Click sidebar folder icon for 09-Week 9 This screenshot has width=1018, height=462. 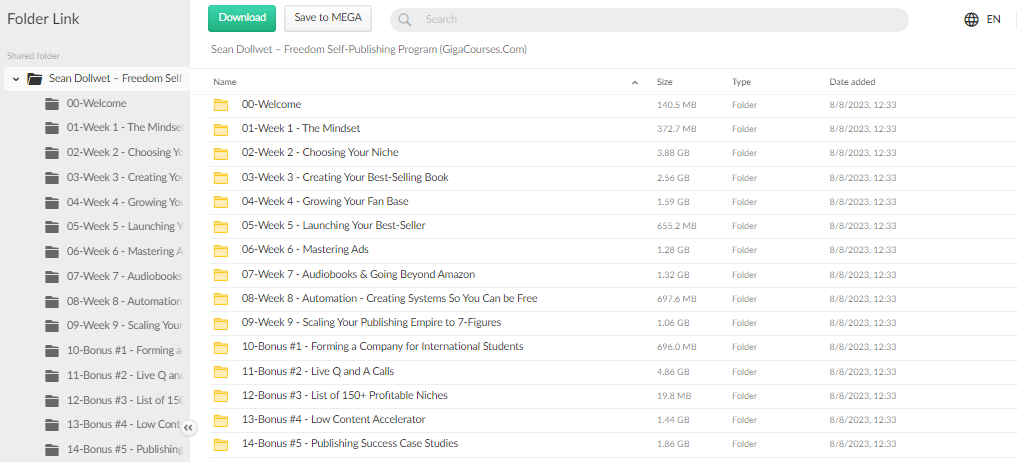click(x=52, y=325)
